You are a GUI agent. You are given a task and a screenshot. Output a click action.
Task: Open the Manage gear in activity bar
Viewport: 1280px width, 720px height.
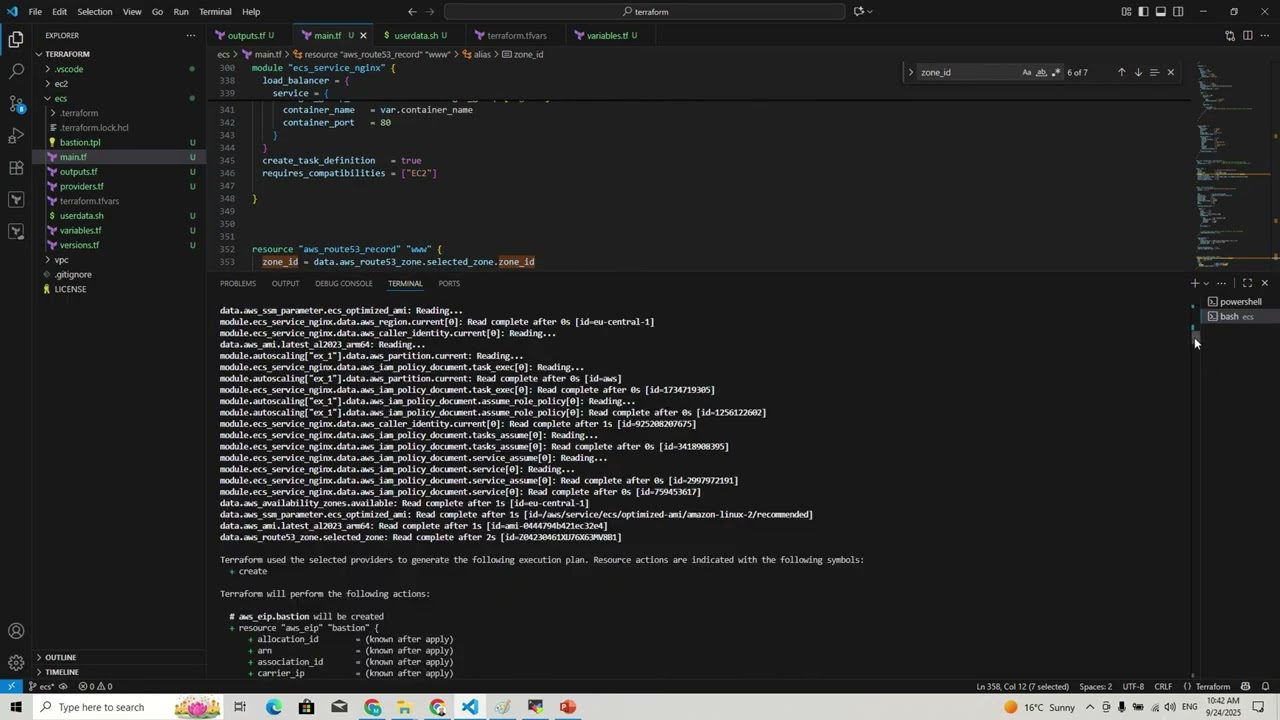click(16, 662)
